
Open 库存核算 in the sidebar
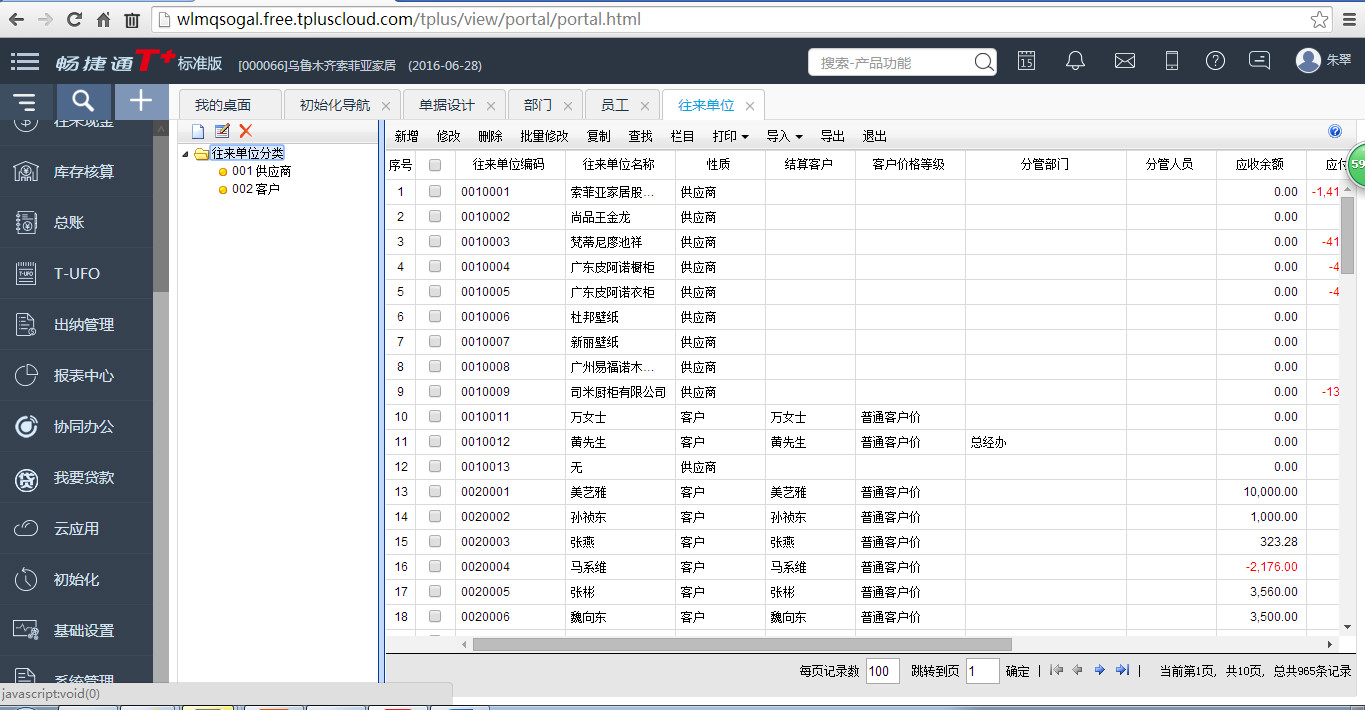pyautogui.click(x=76, y=172)
